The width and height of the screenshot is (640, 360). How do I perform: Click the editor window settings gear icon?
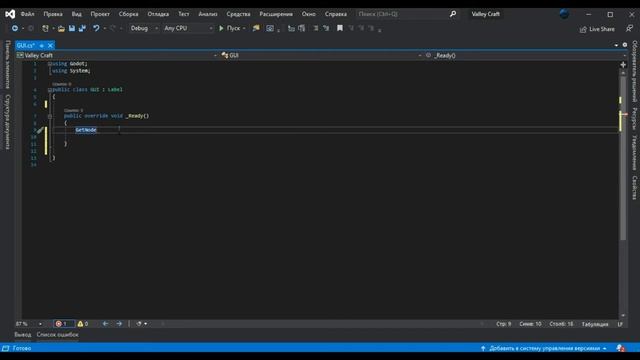coord(624,45)
